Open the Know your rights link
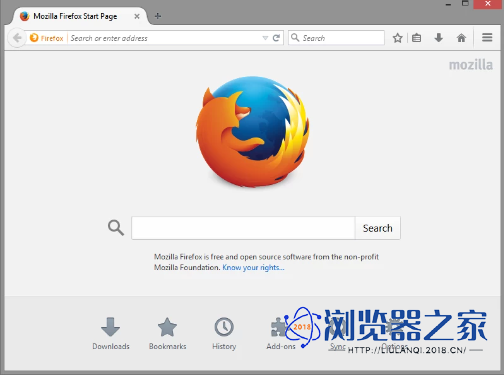 click(253, 267)
